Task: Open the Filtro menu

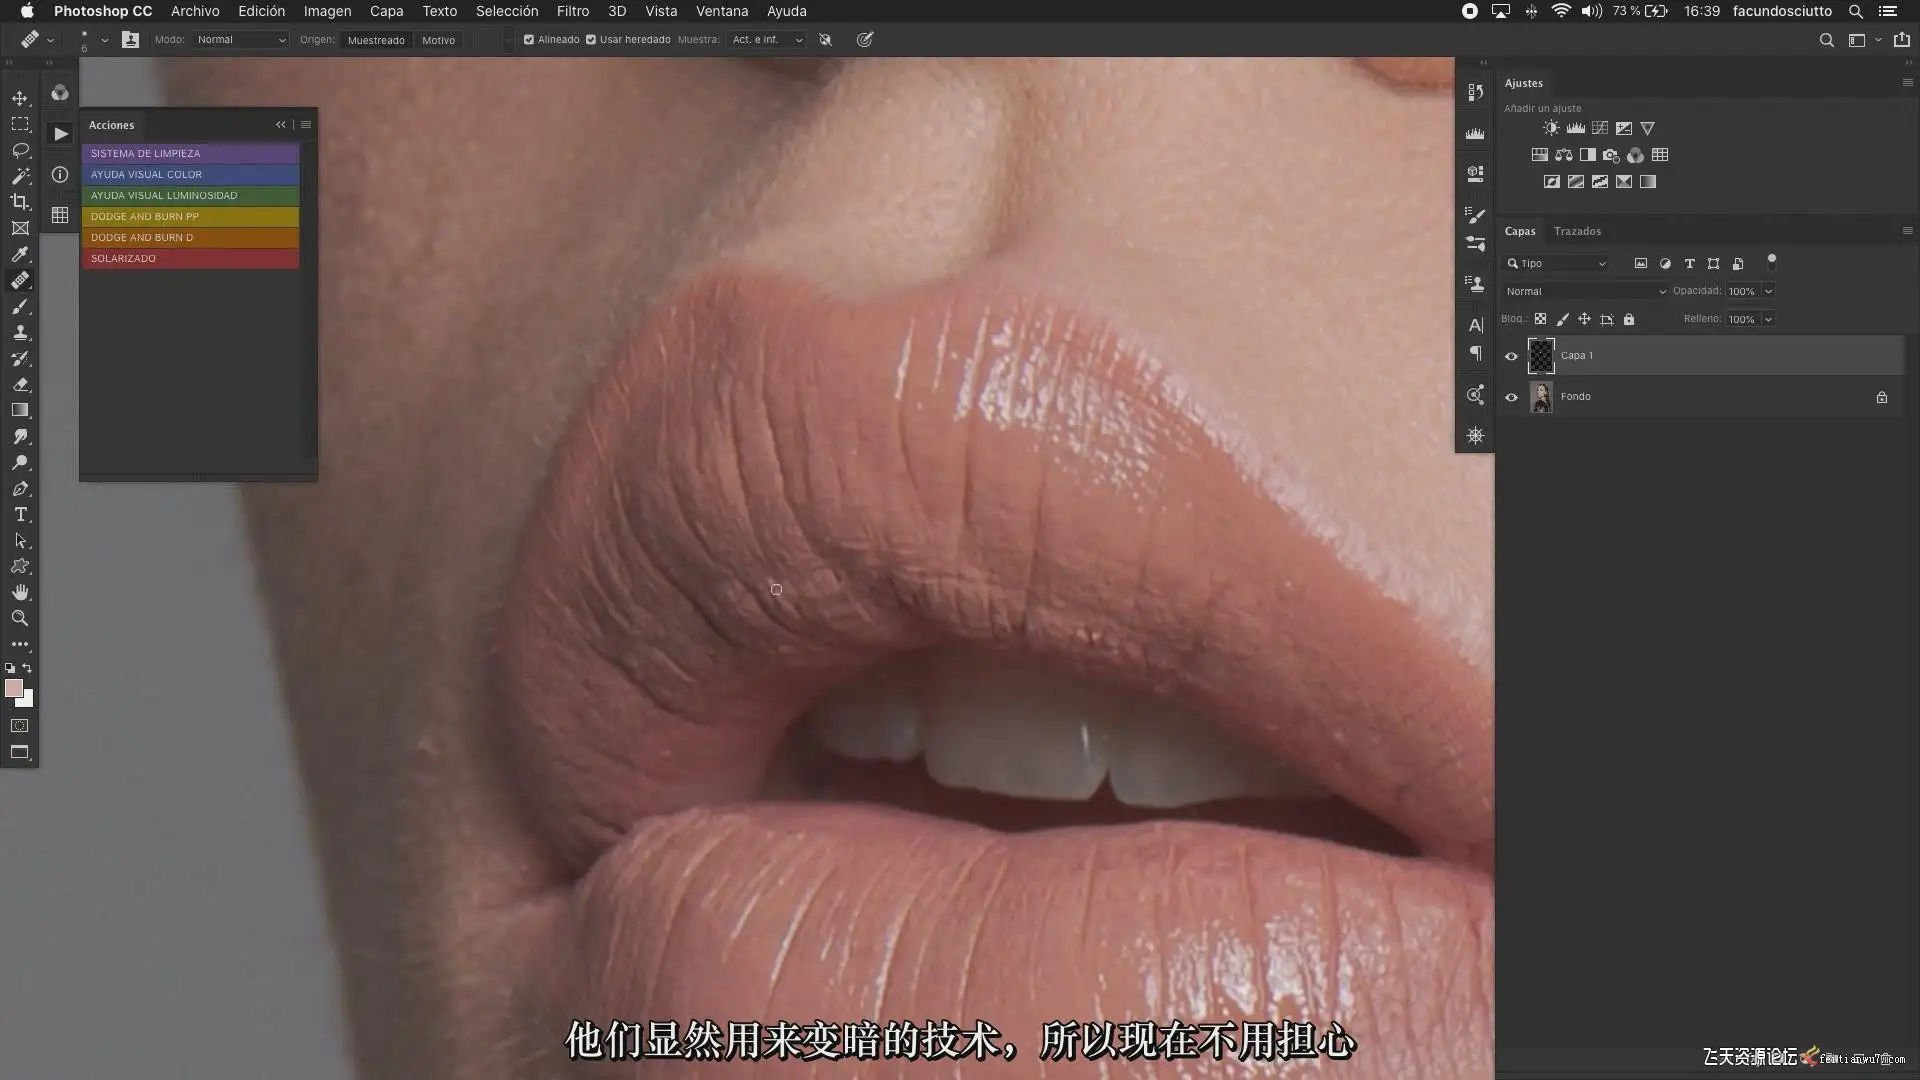Action: [x=572, y=11]
